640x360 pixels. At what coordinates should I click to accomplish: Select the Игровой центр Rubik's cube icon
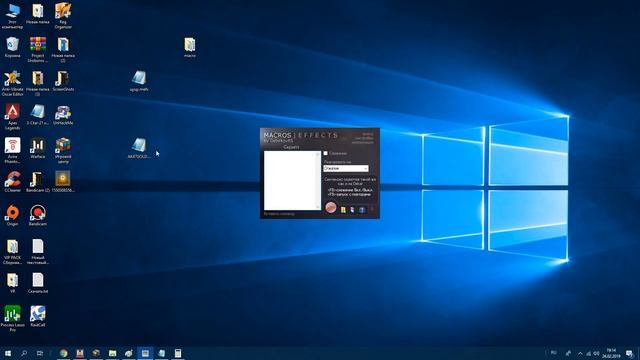[63, 150]
